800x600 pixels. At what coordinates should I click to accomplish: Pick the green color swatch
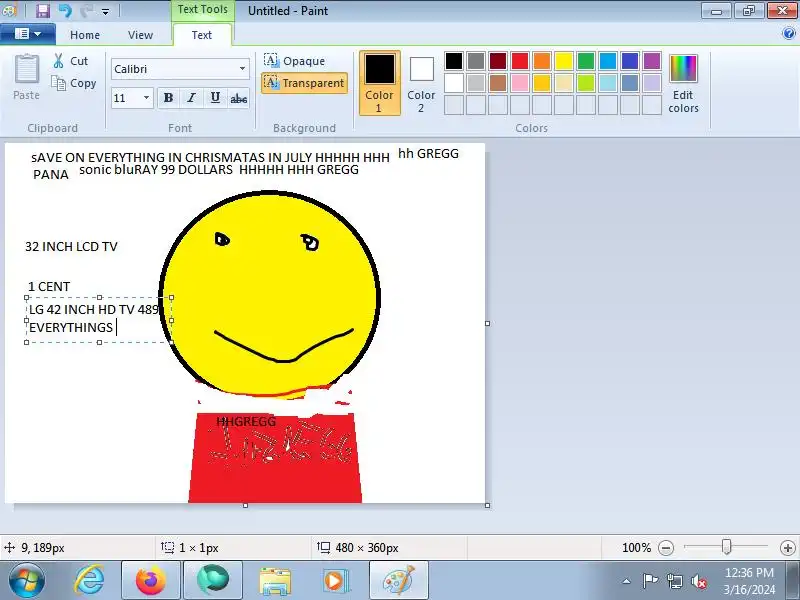pyautogui.click(x=586, y=61)
